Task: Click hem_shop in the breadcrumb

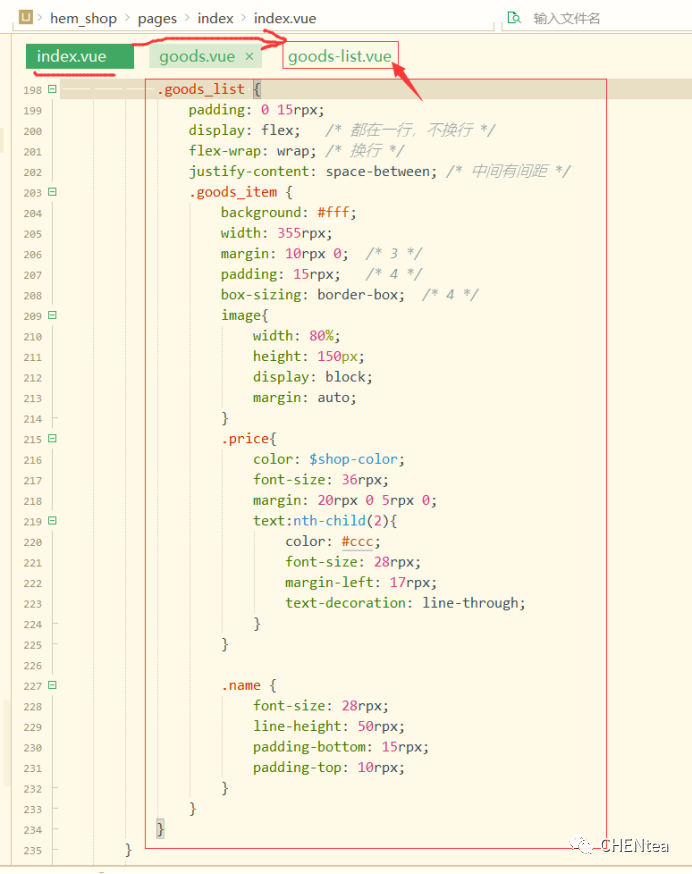Action: (83, 18)
